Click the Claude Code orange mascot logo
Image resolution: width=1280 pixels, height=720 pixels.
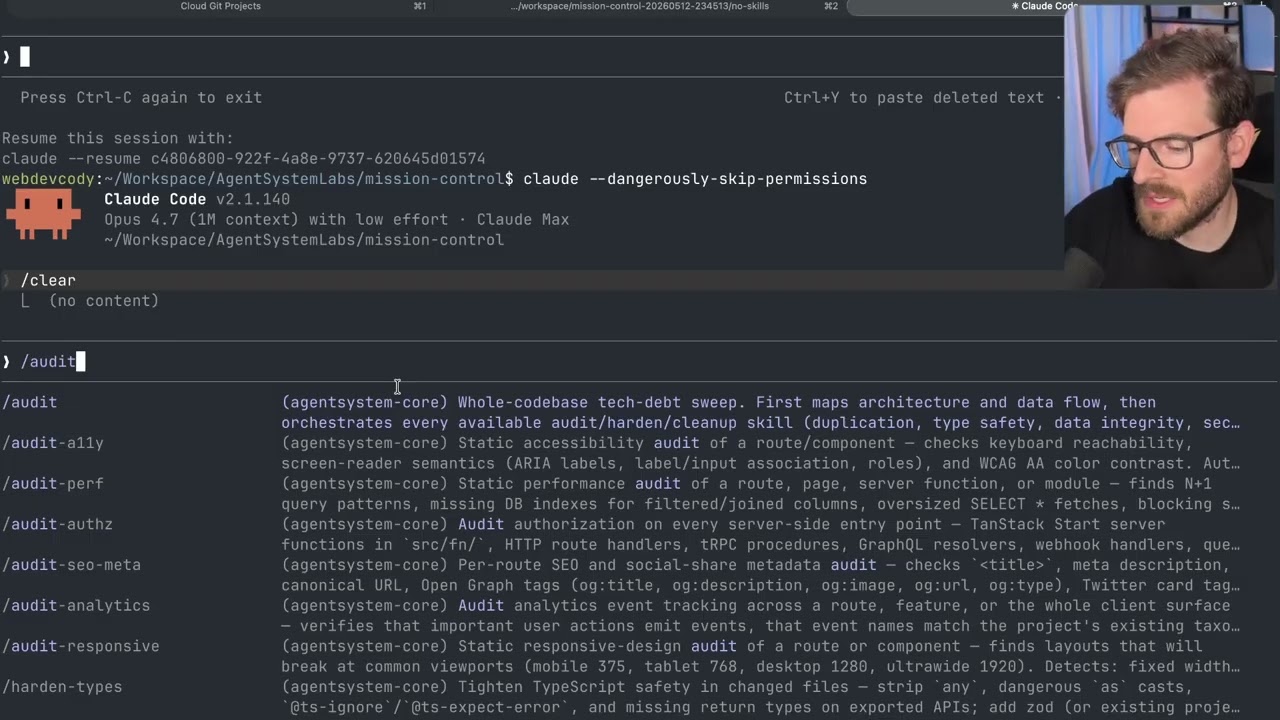[x=43, y=214]
